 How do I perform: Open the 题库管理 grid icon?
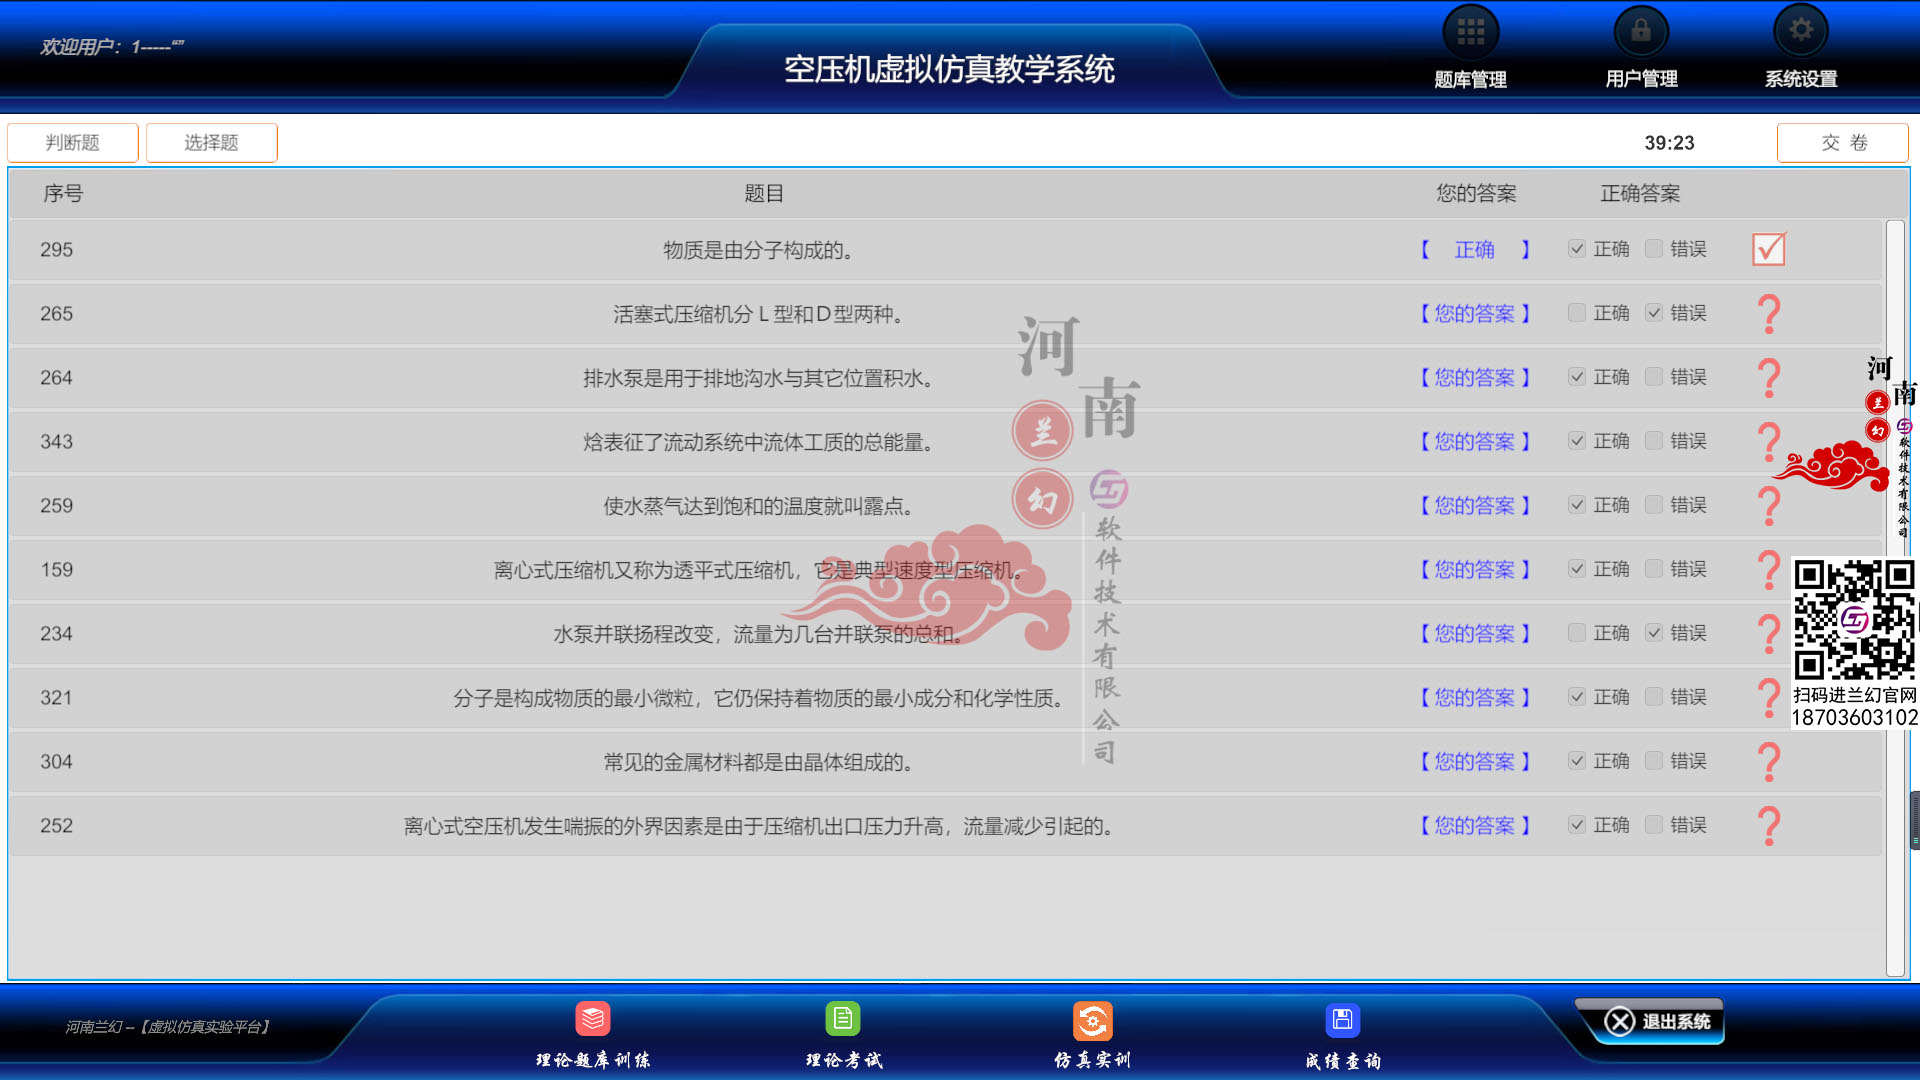1470,33
